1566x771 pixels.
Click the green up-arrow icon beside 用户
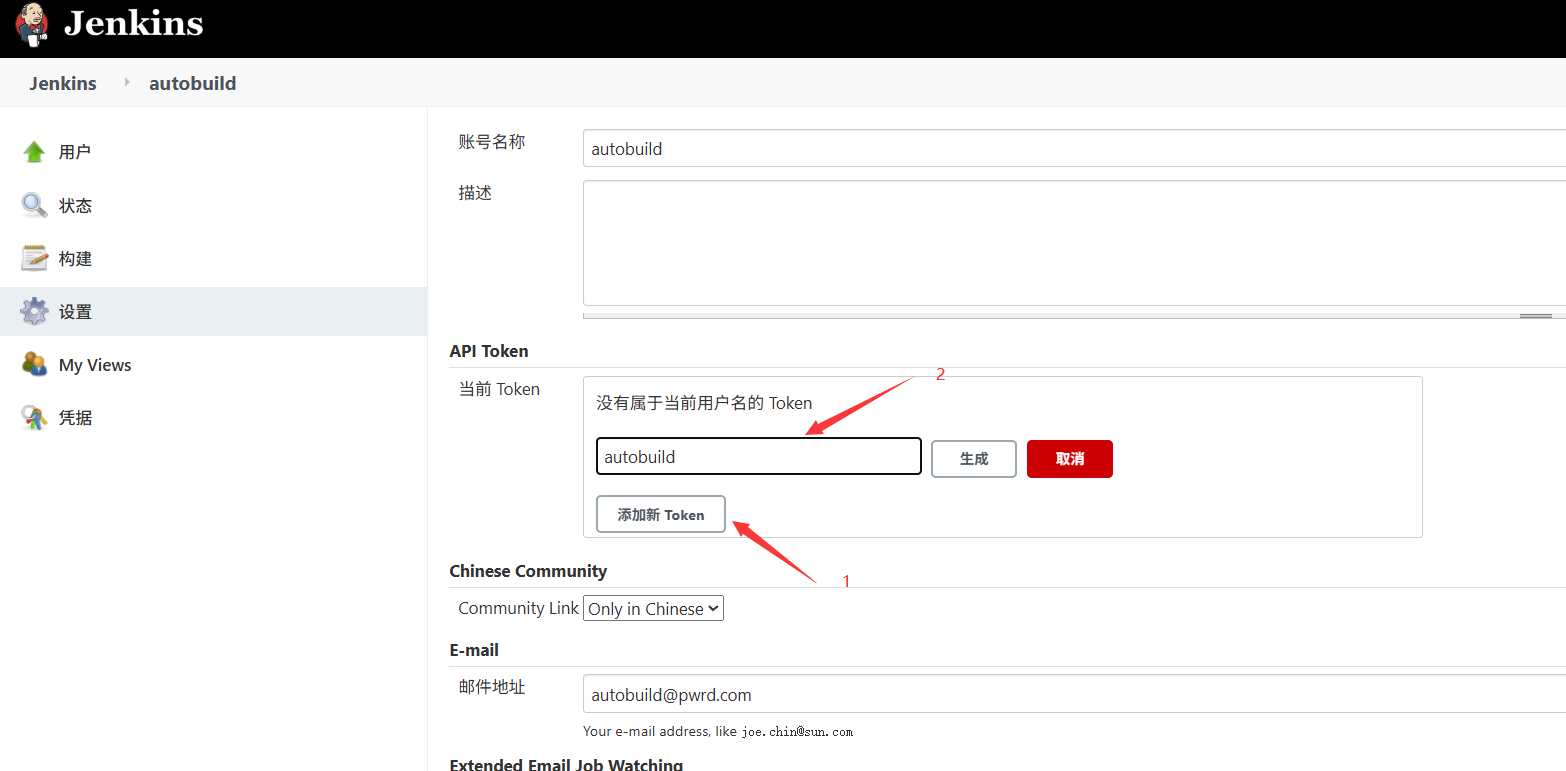tap(34, 152)
